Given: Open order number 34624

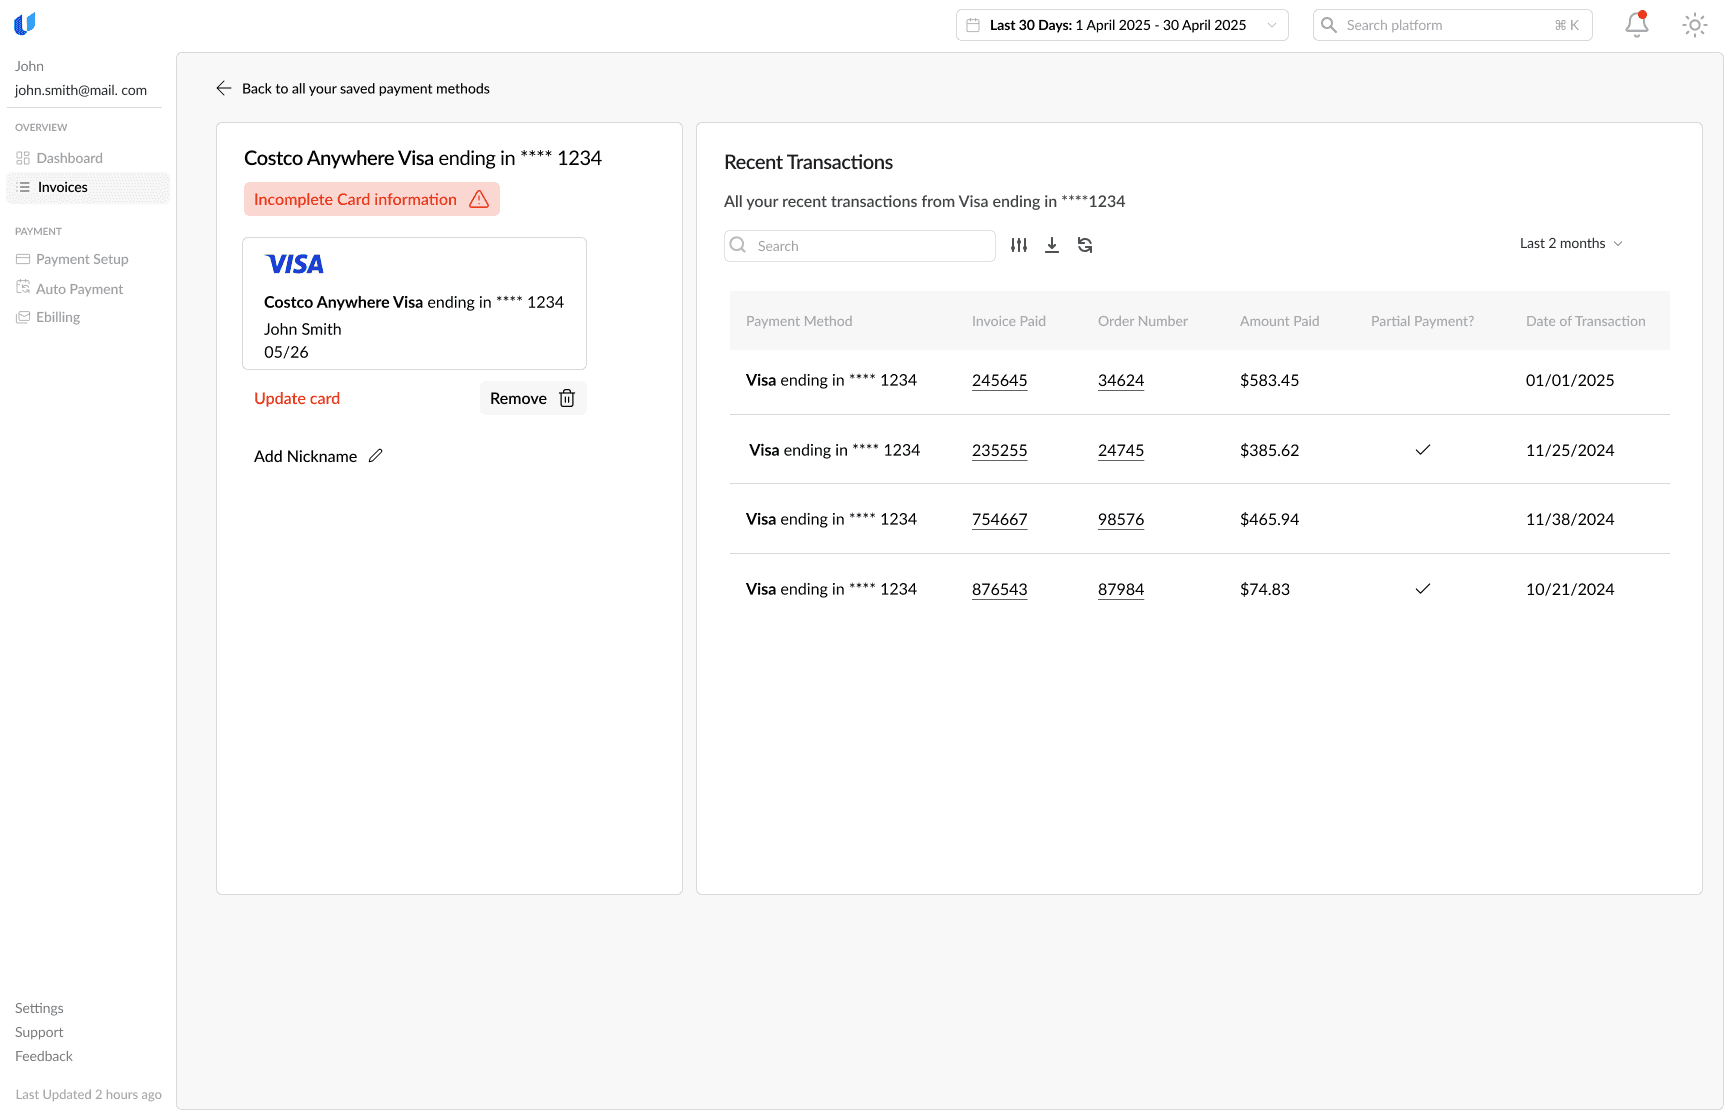Looking at the screenshot, I should point(1121,380).
